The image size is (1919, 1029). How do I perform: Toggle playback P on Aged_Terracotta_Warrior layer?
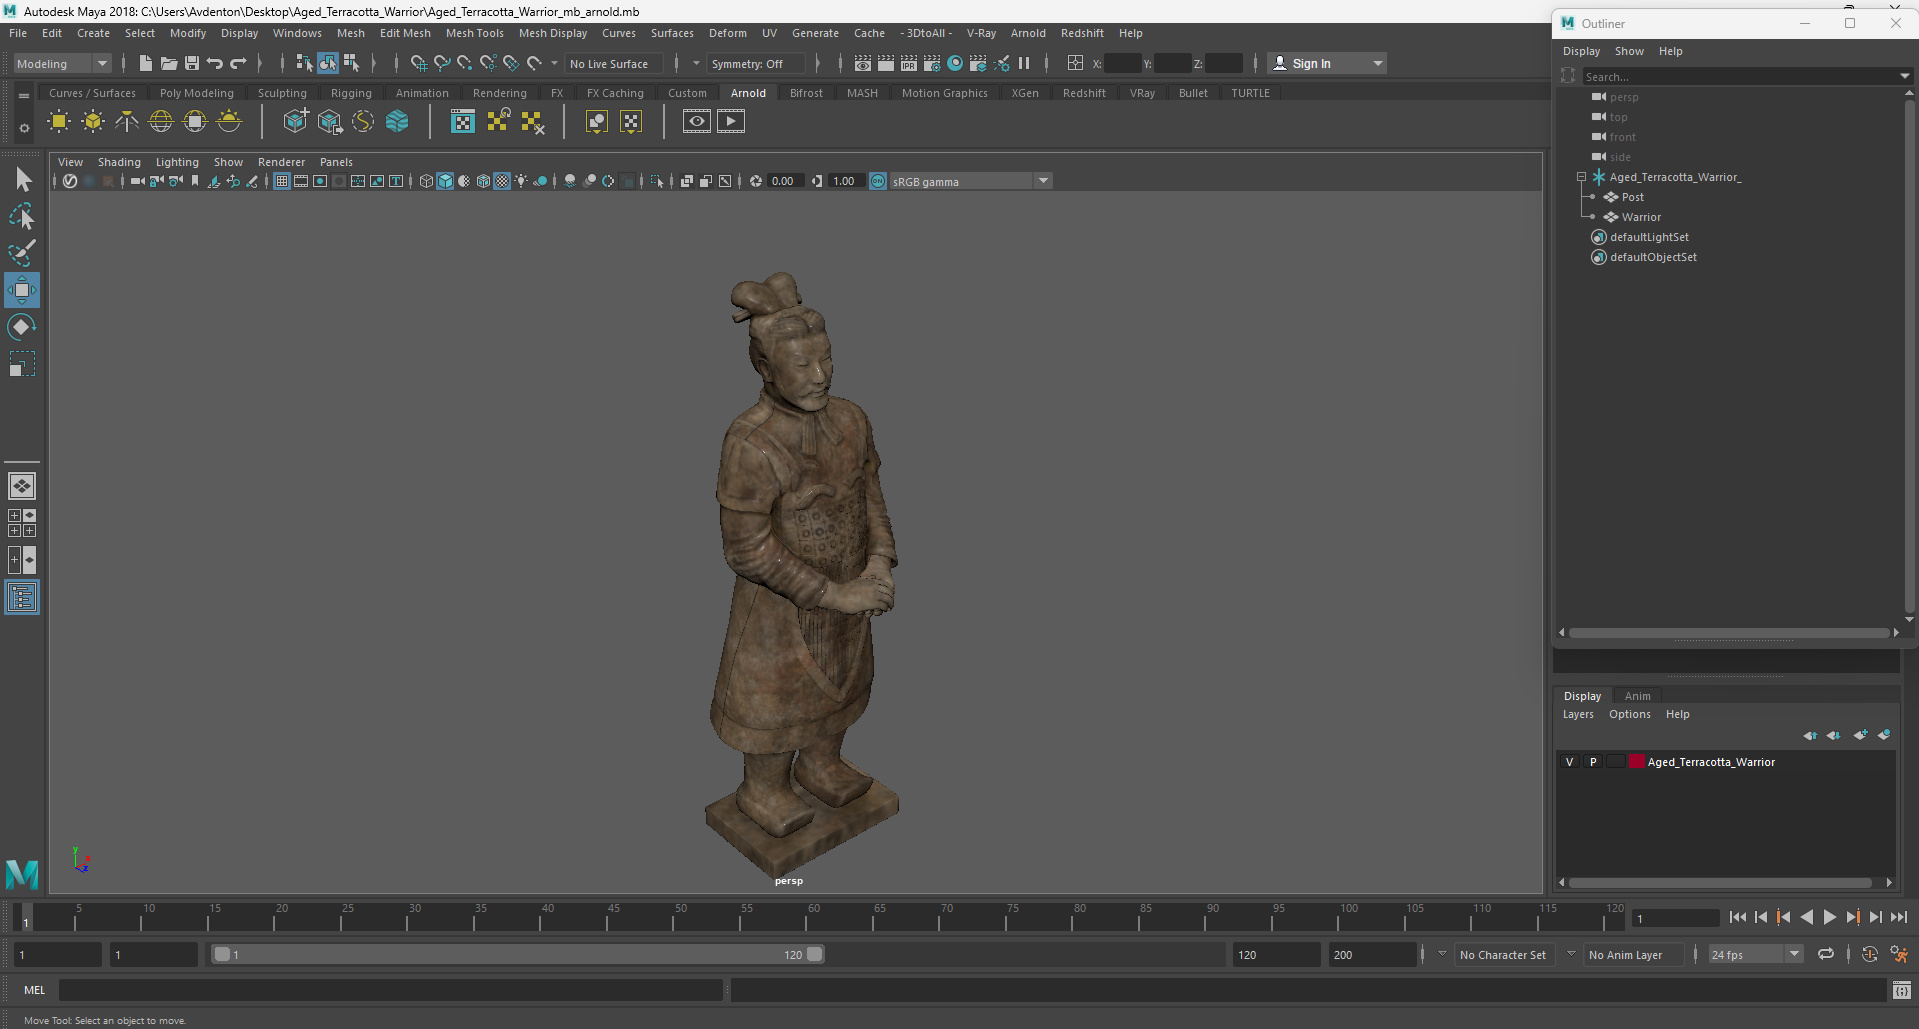[1593, 762]
